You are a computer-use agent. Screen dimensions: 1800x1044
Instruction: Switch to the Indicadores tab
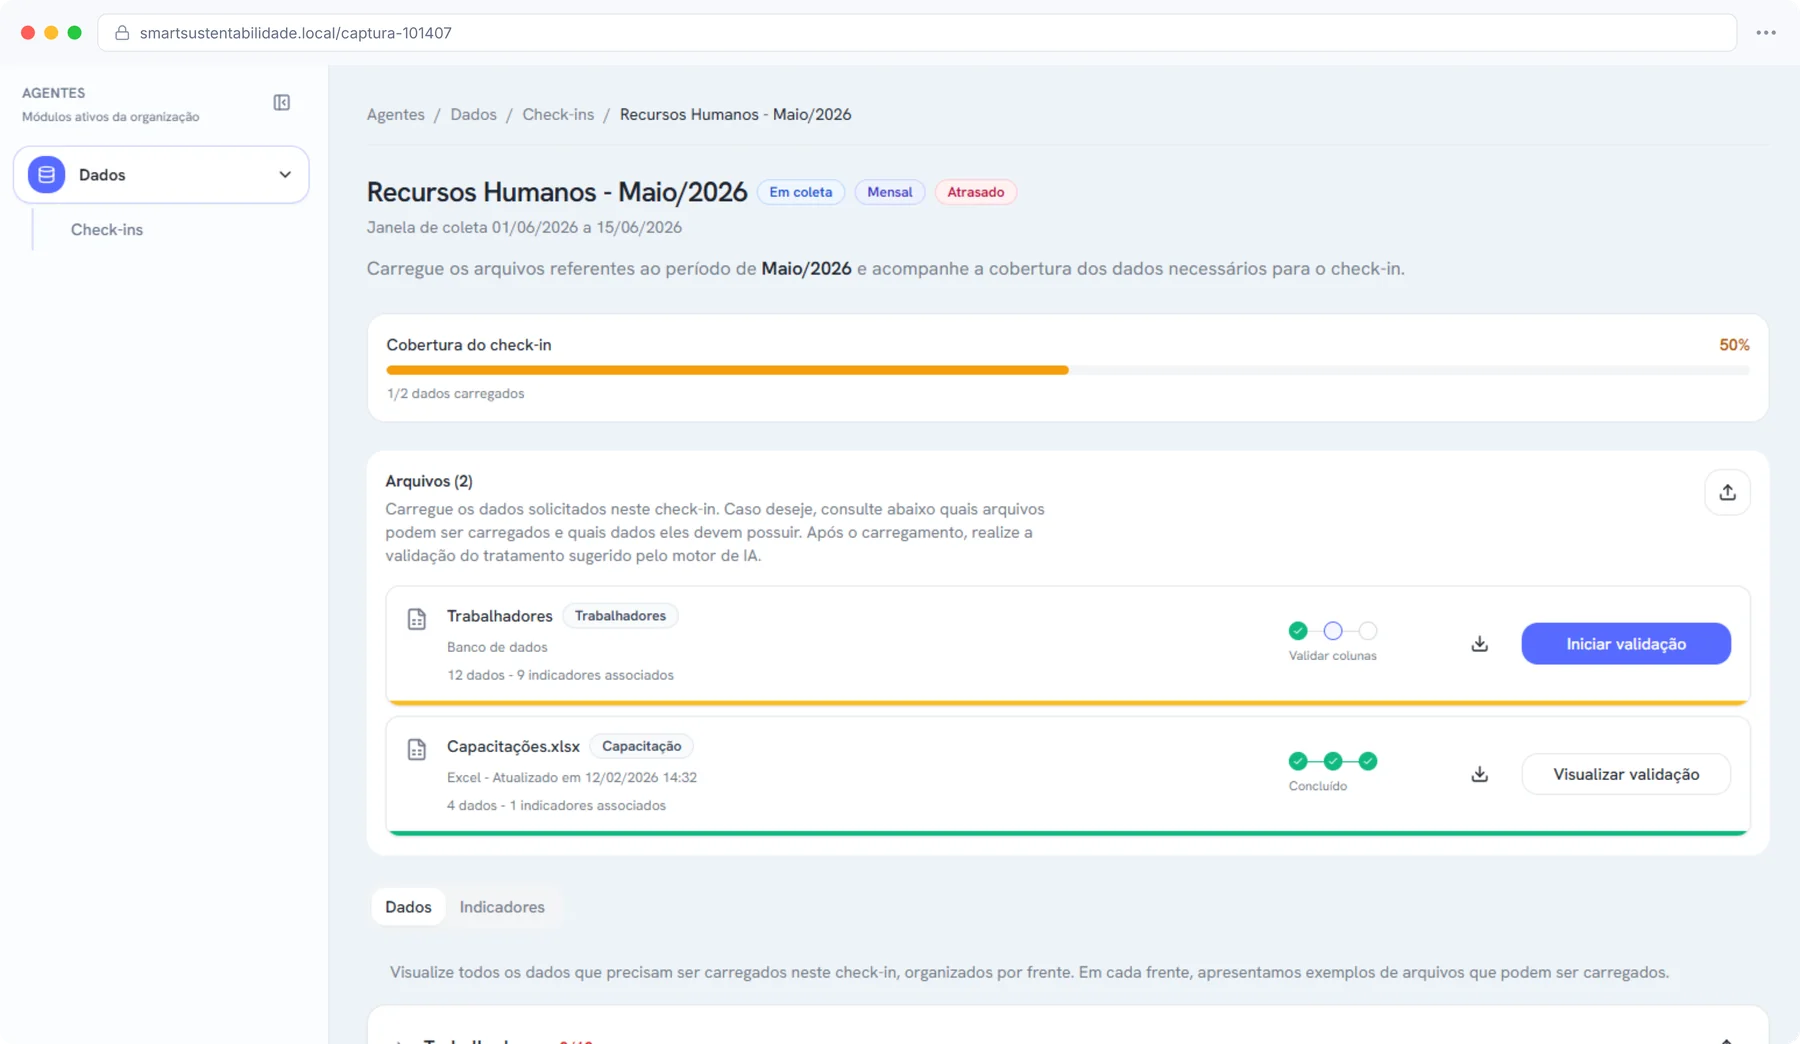point(502,907)
